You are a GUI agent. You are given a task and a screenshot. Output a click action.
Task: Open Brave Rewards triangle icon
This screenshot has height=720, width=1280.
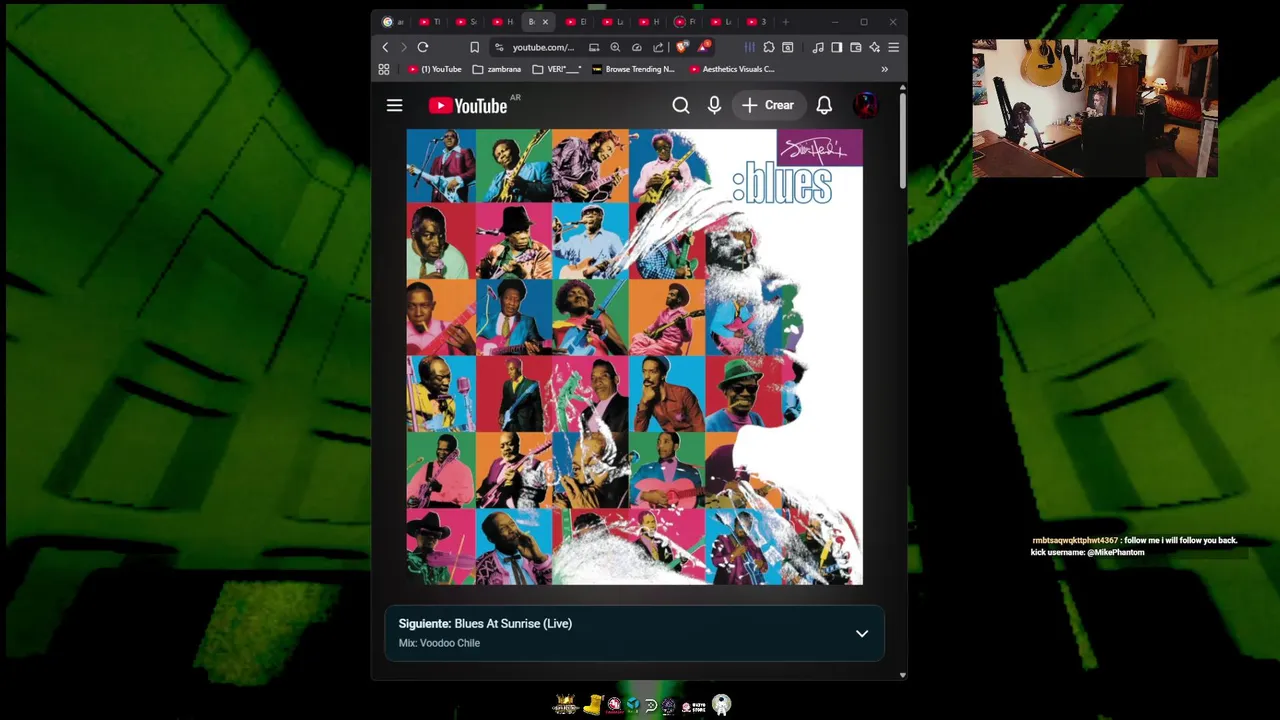point(705,47)
